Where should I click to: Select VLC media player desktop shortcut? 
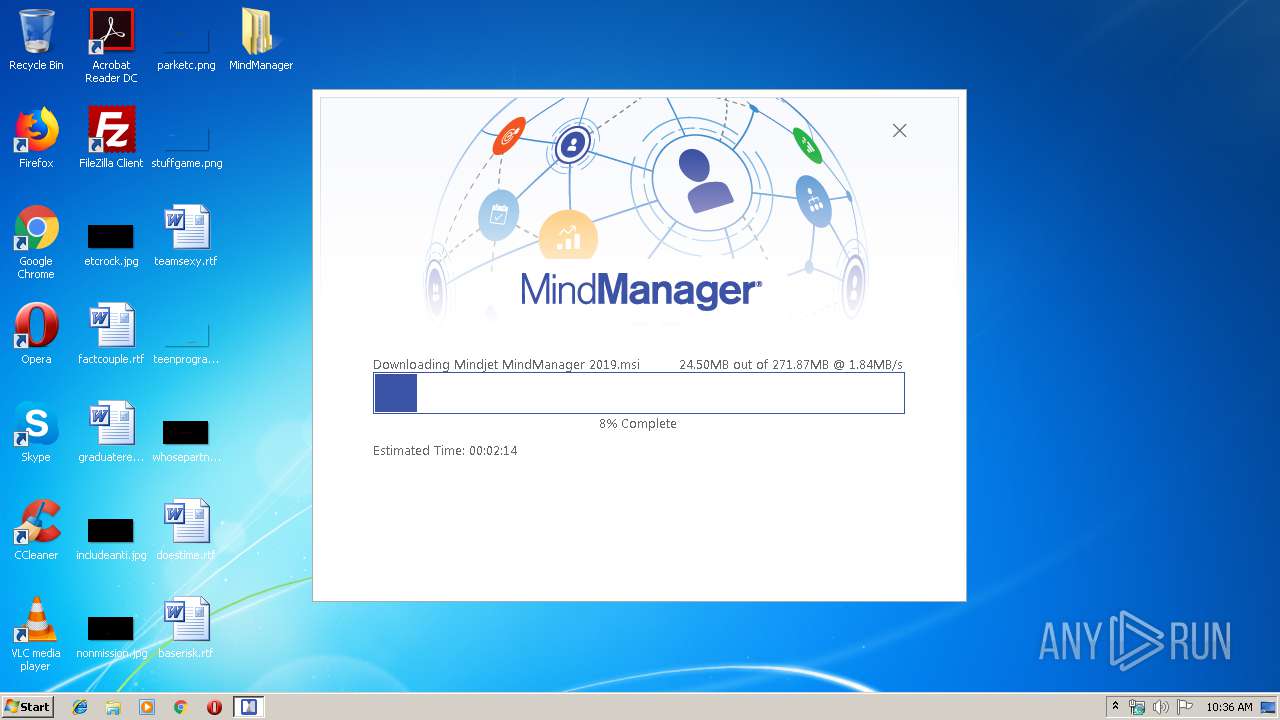click(36, 635)
